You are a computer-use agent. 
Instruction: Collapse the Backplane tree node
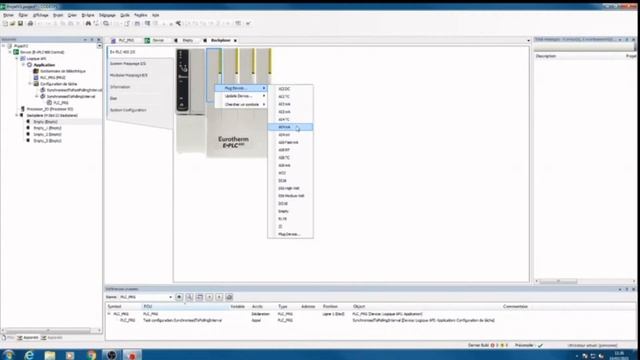tap(17, 116)
